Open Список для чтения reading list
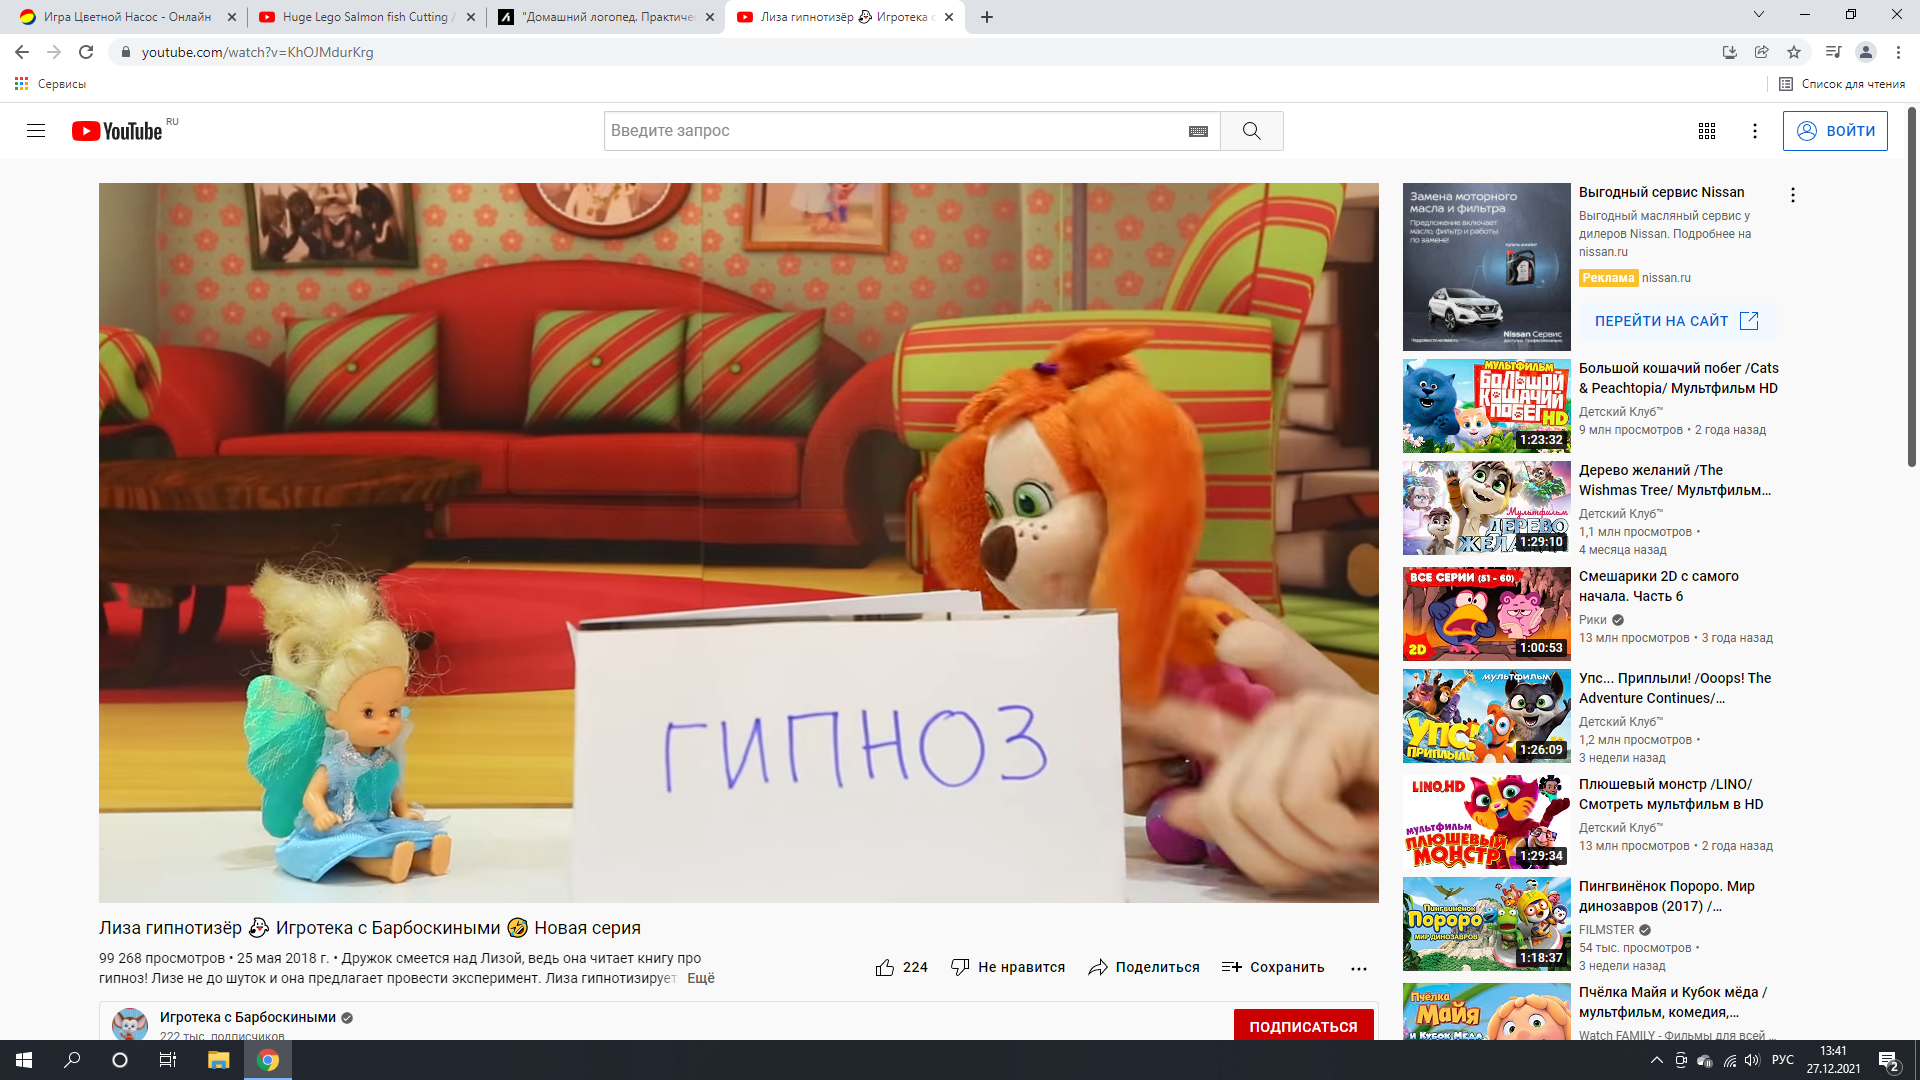 1842,84
